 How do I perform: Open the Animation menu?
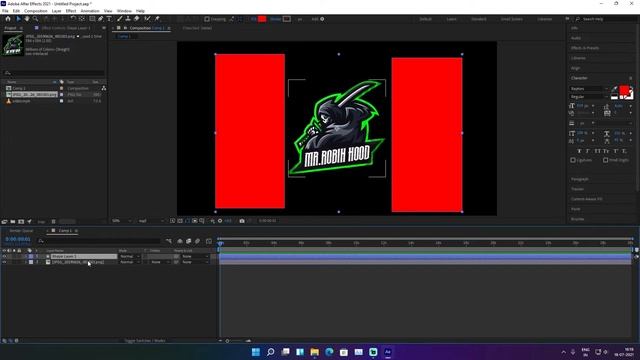point(90,11)
